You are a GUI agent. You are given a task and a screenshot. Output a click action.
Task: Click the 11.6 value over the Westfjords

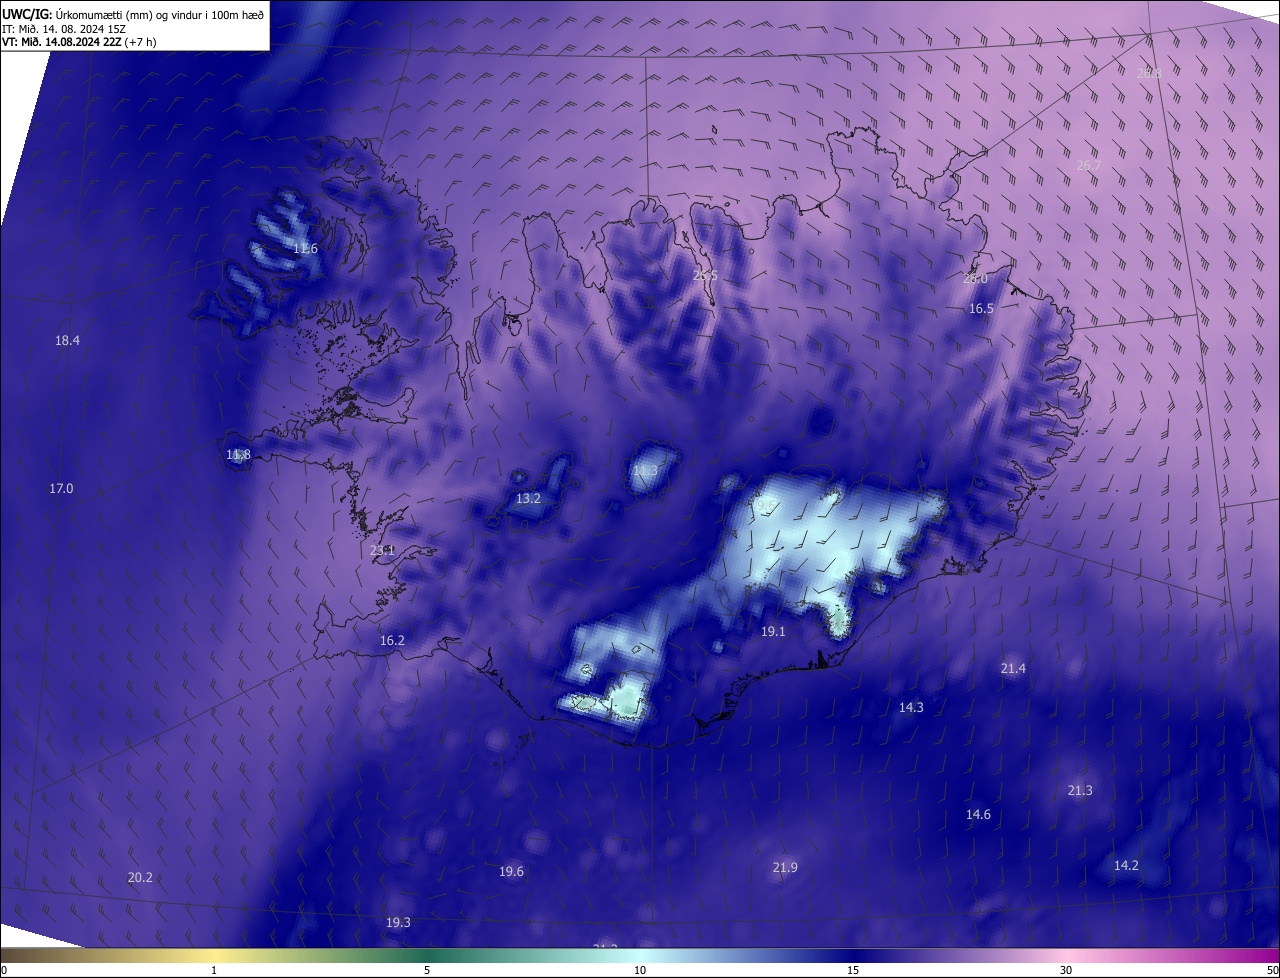click(x=305, y=249)
